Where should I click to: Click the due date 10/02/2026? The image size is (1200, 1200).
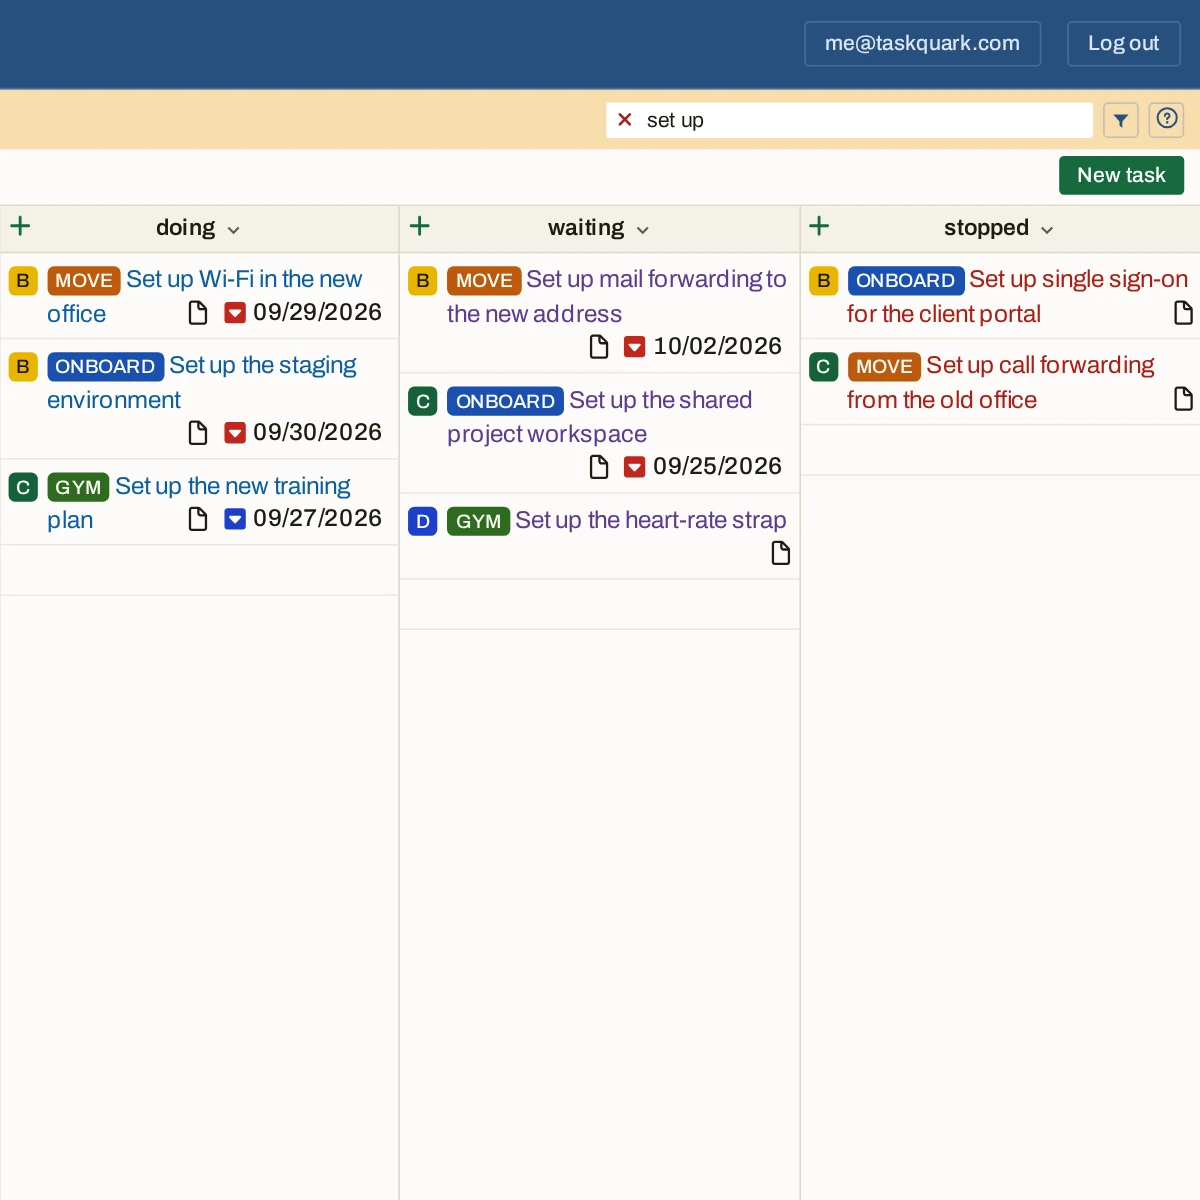[717, 347]
